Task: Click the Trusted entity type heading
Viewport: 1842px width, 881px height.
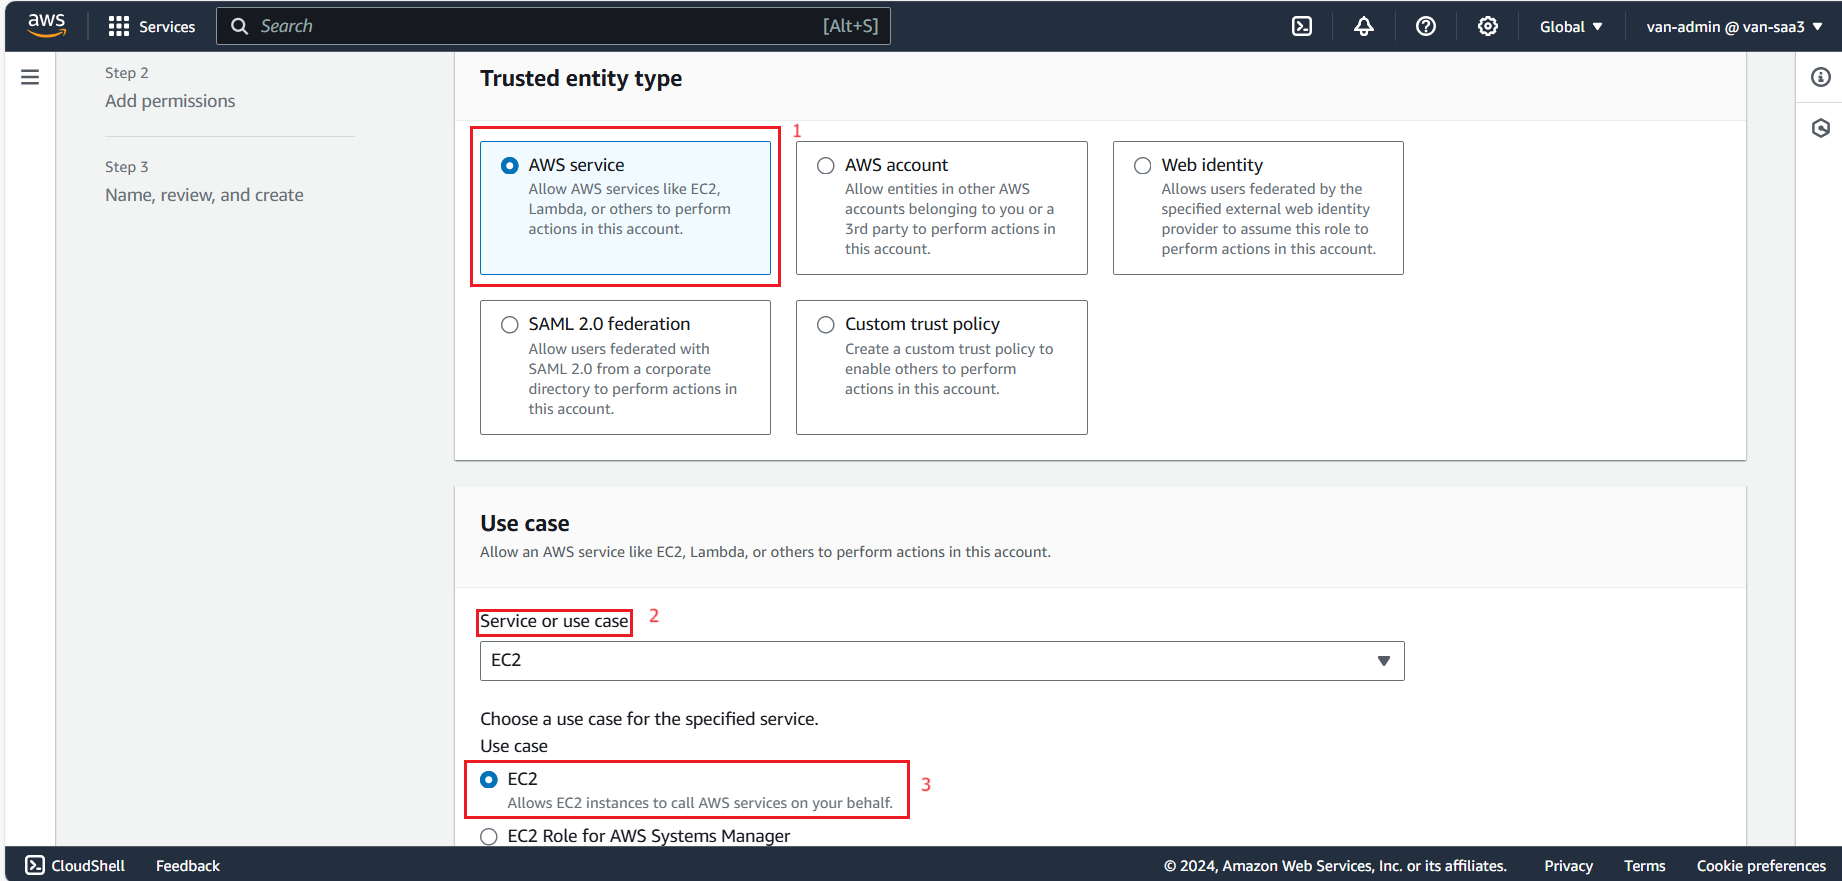Action: 581,78
